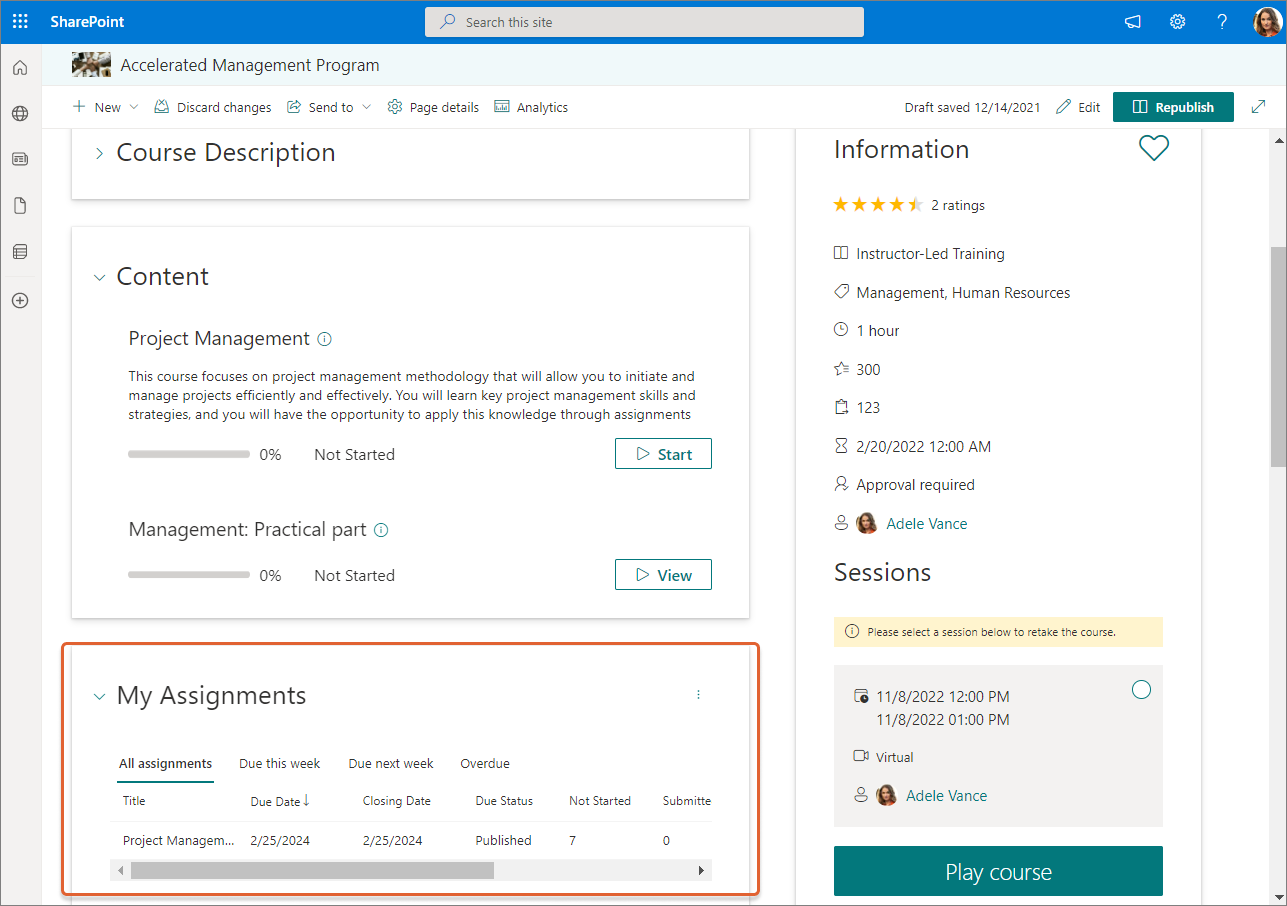Select the Due this week tab
1287x906 pixels.
[279, 764]
